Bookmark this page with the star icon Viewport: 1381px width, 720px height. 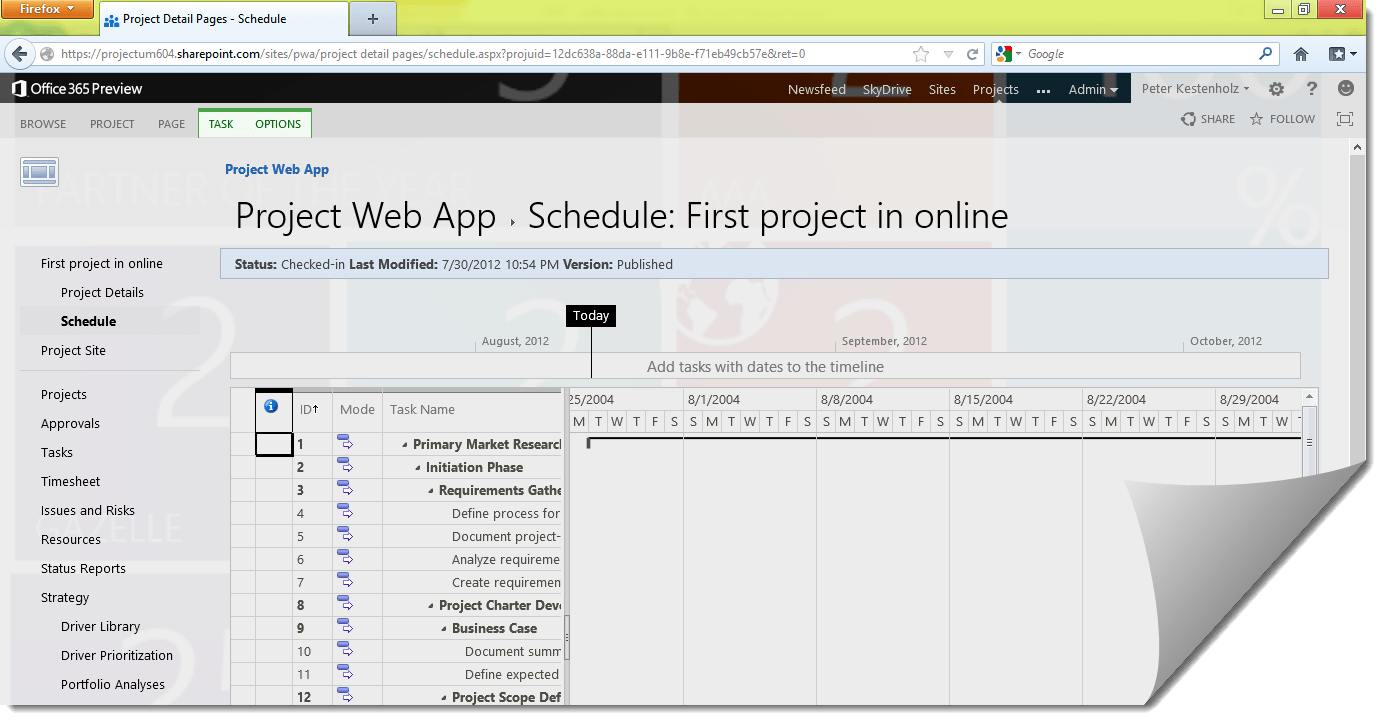point(921,54)
